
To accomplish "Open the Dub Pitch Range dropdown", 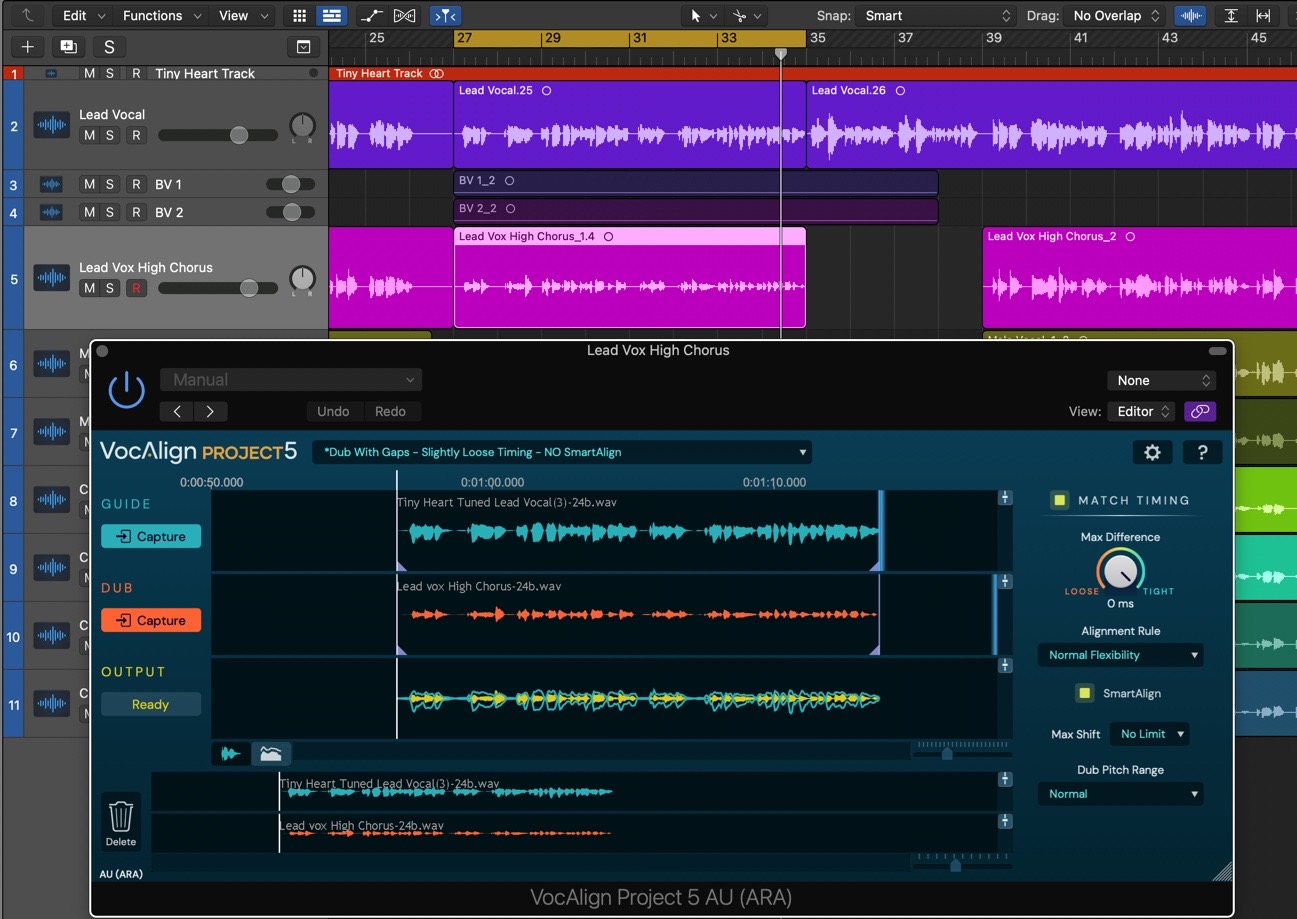I will click(x=1120, y=794).
